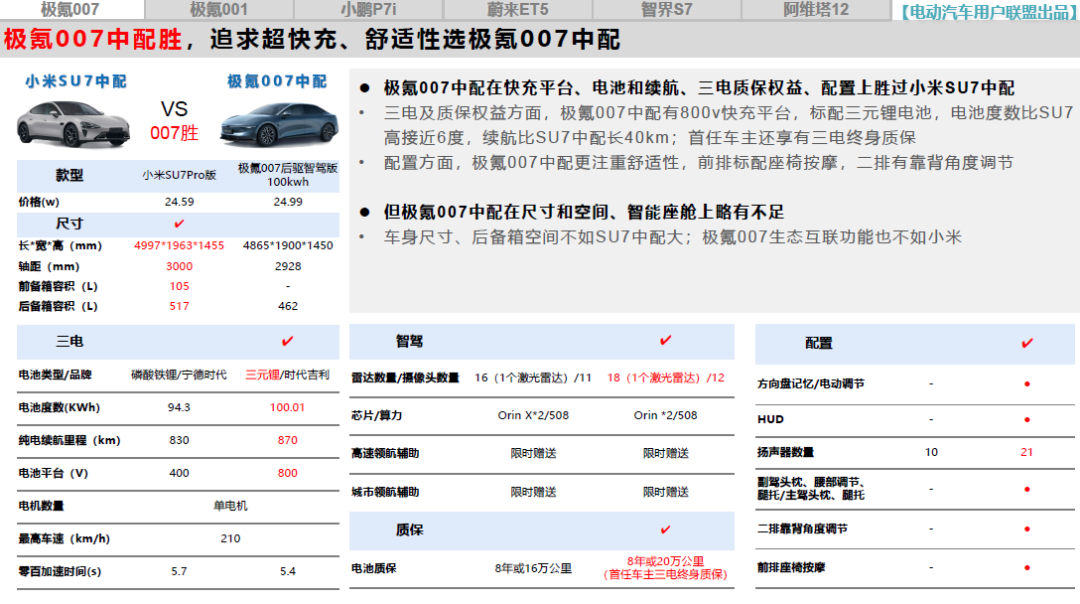Click the 磷酸铁锂/宁德时代 battery cell
The width and height of the screenshot is (1080, 604).
click(x=179, y=375)
